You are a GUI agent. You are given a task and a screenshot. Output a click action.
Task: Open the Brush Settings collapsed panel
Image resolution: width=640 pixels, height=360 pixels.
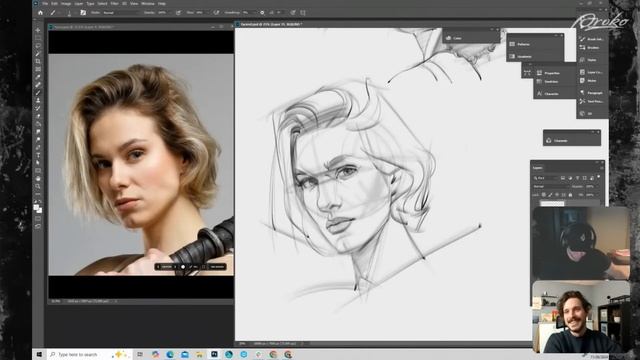coord(591,39)
